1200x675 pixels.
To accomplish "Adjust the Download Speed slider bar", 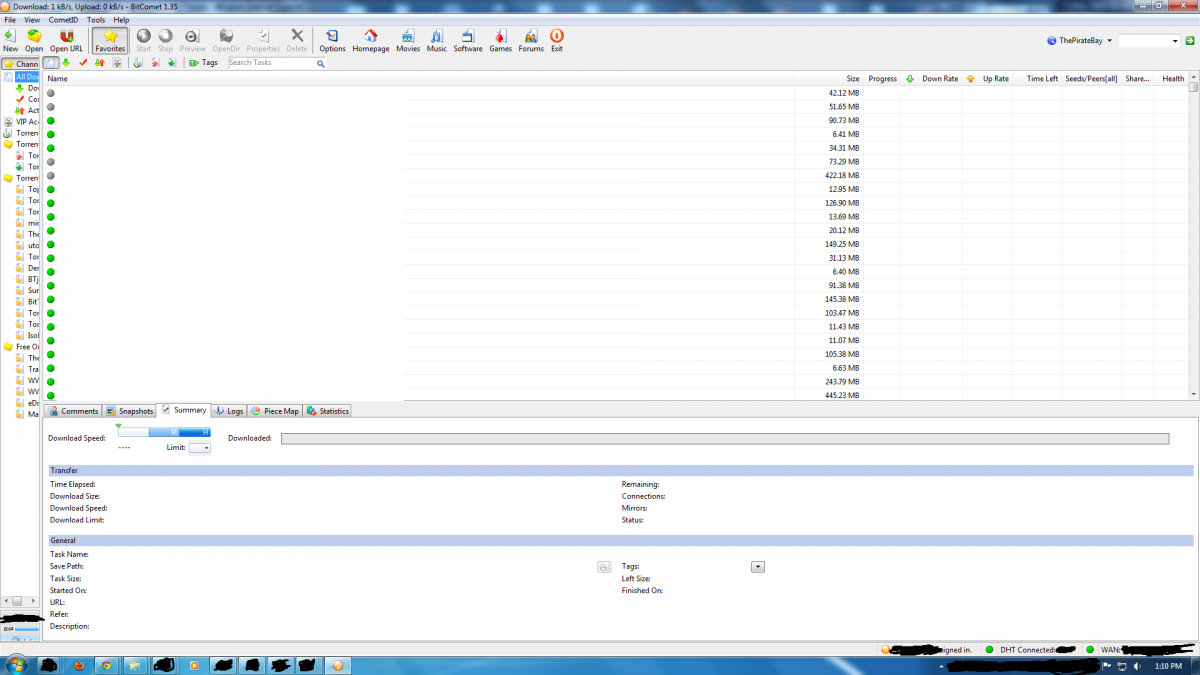I will 164,432.
